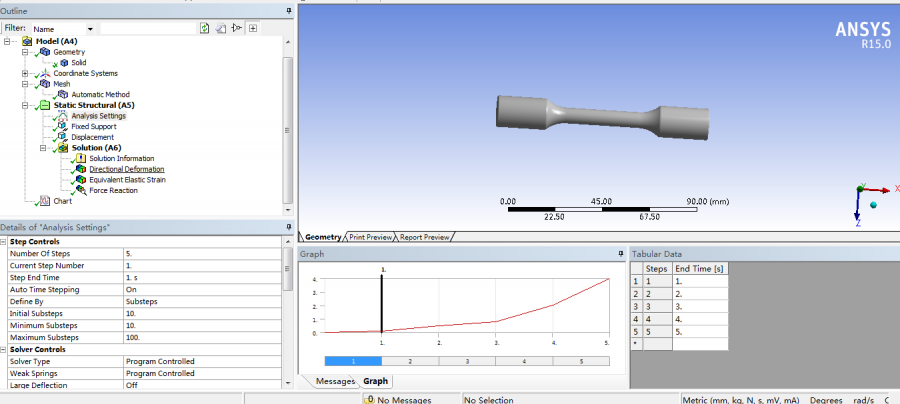900x404 pixels.
Task: Click the Solution (A6) icon
Action: tap(63, 147)
